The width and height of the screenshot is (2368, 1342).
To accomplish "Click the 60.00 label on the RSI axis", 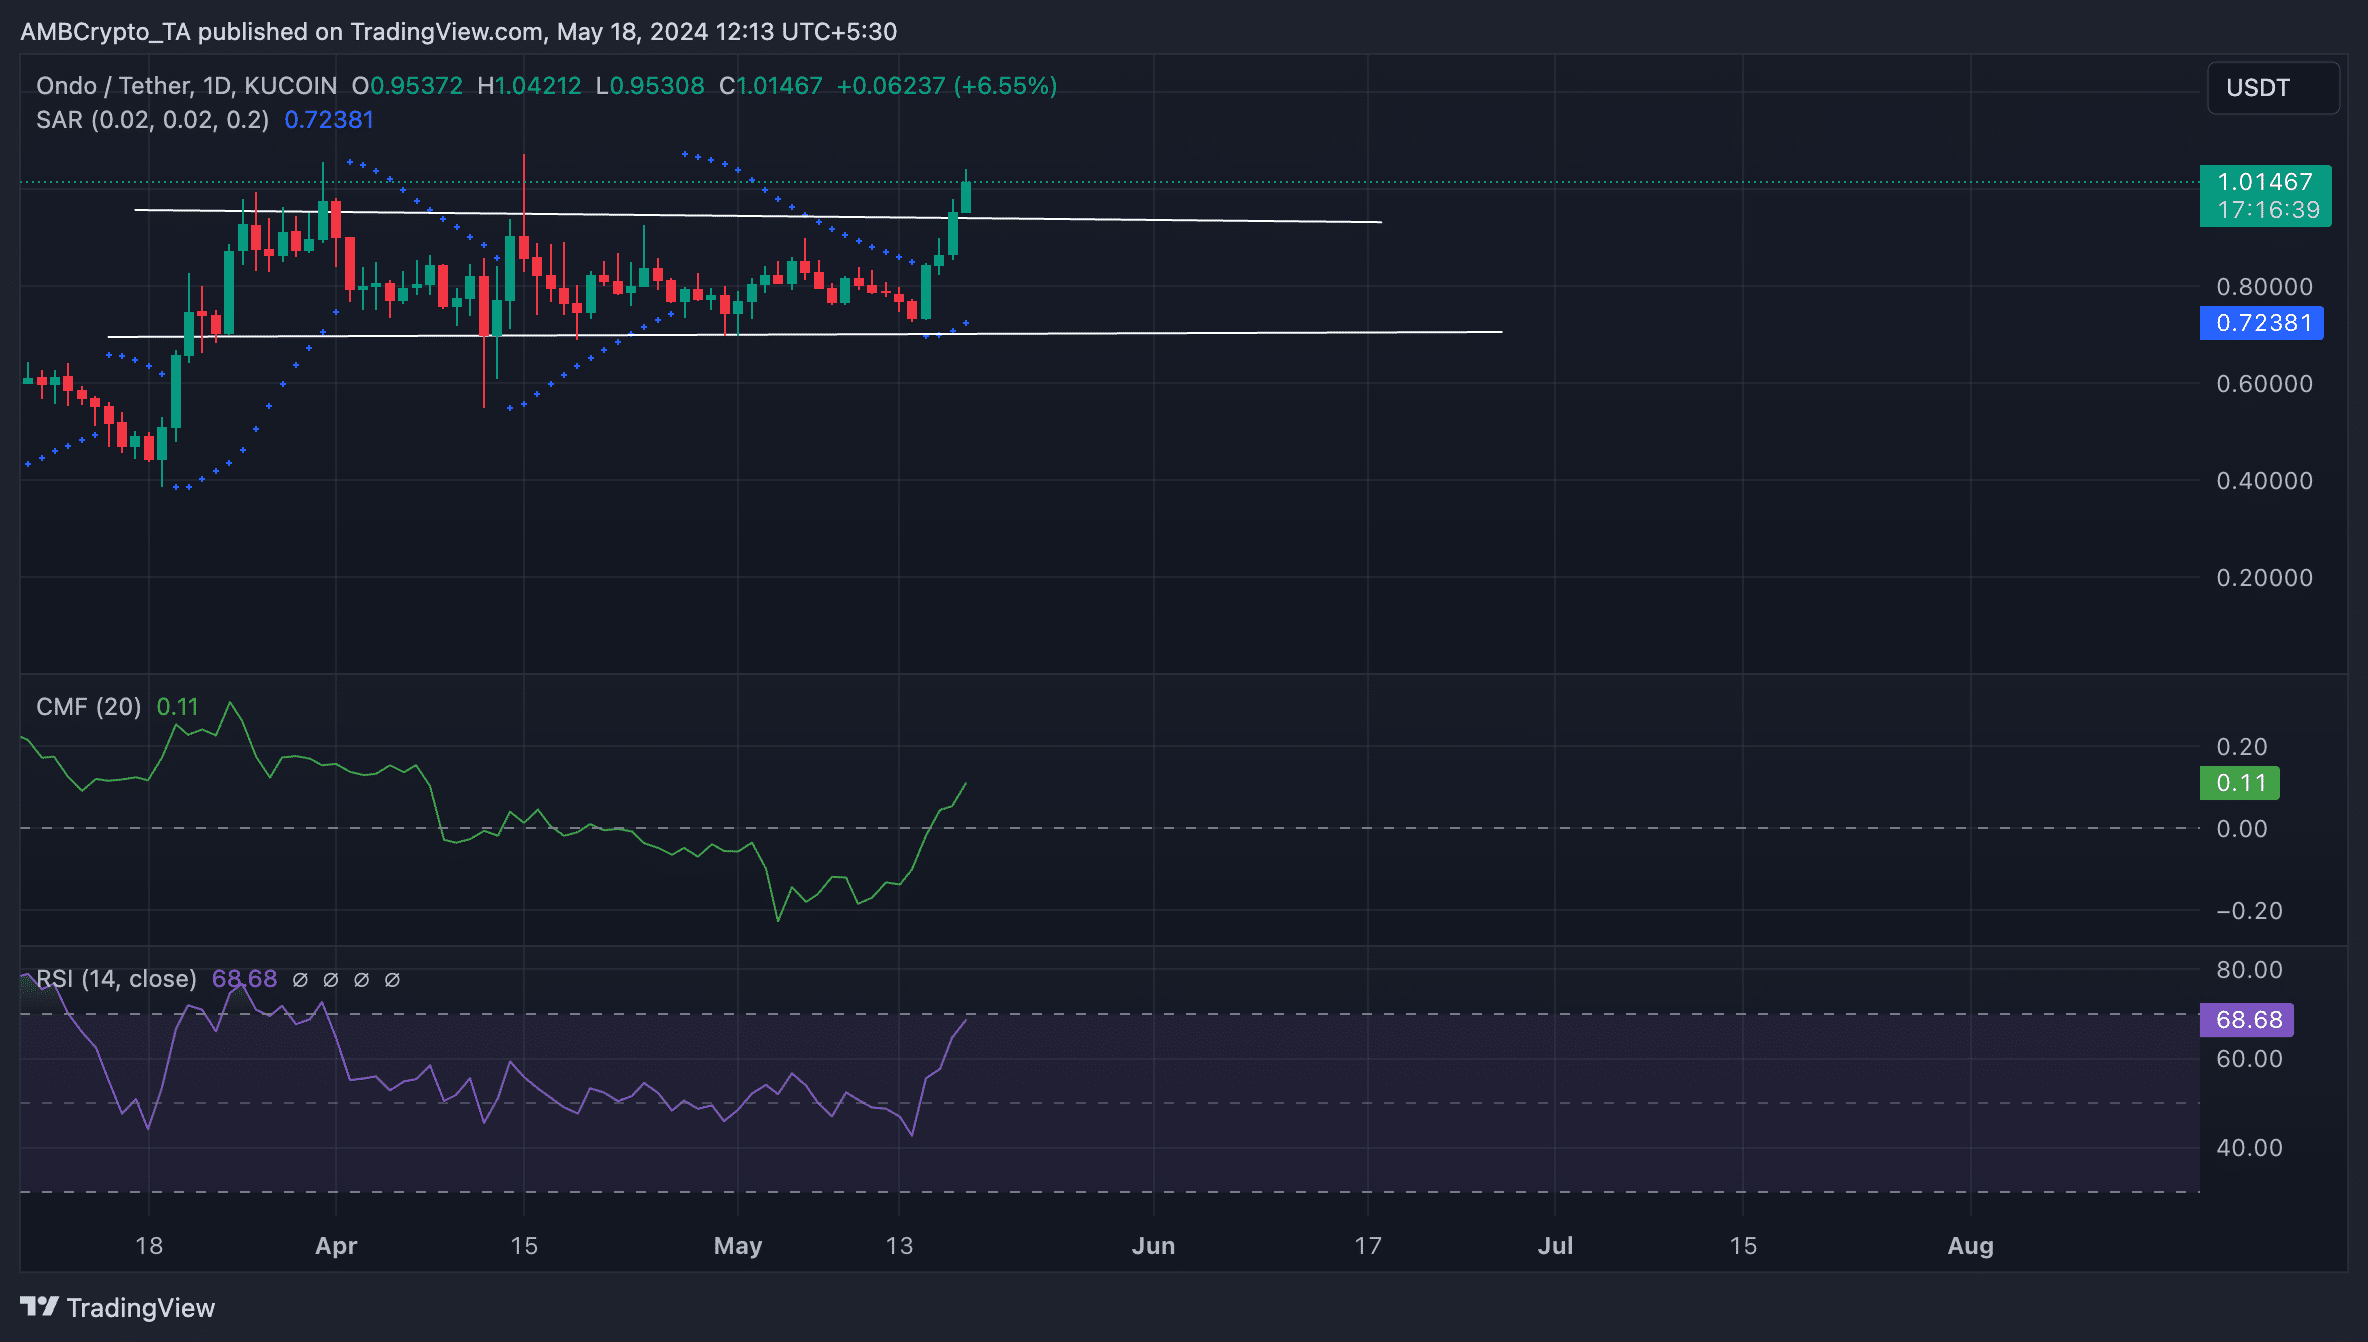I will point(2250,1059).
